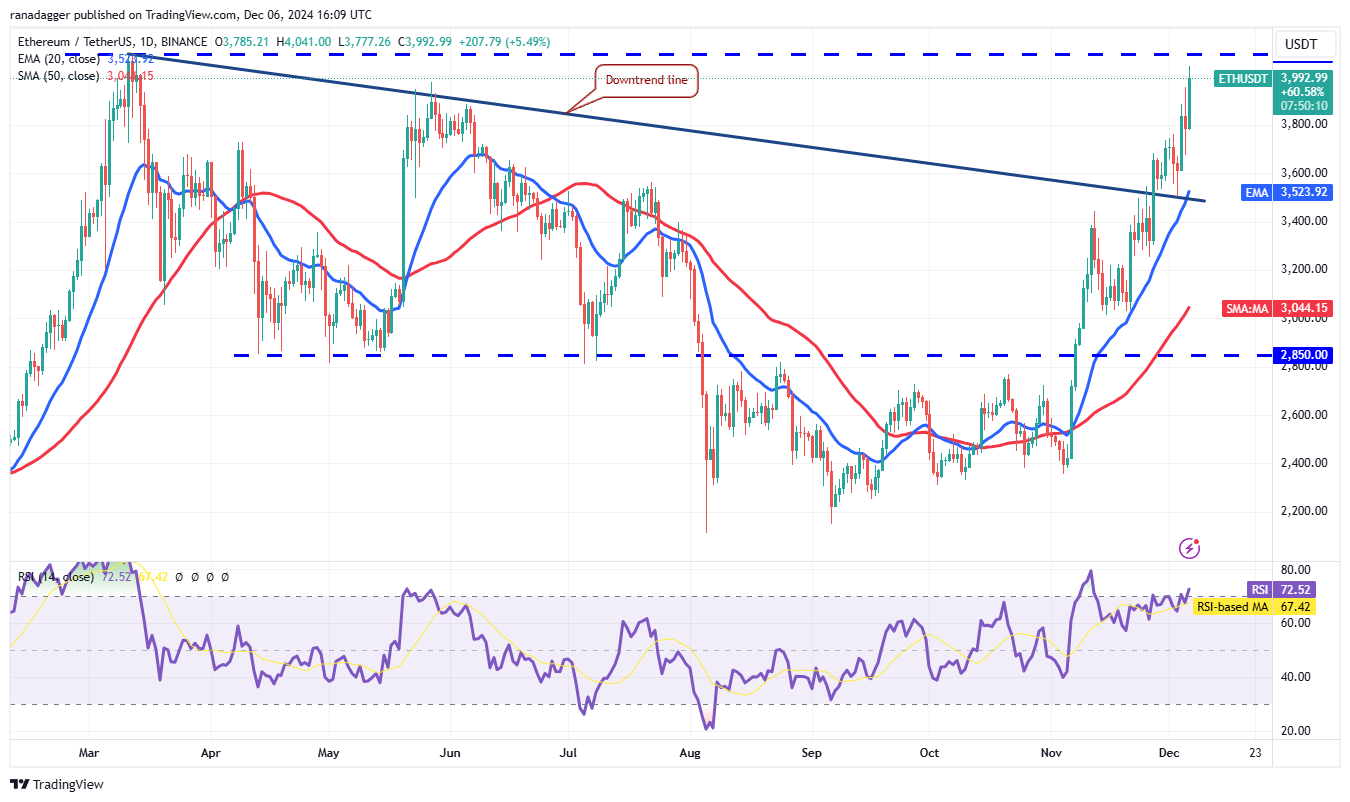Click the Nov date on the time axis

[x=1051, y=752]
